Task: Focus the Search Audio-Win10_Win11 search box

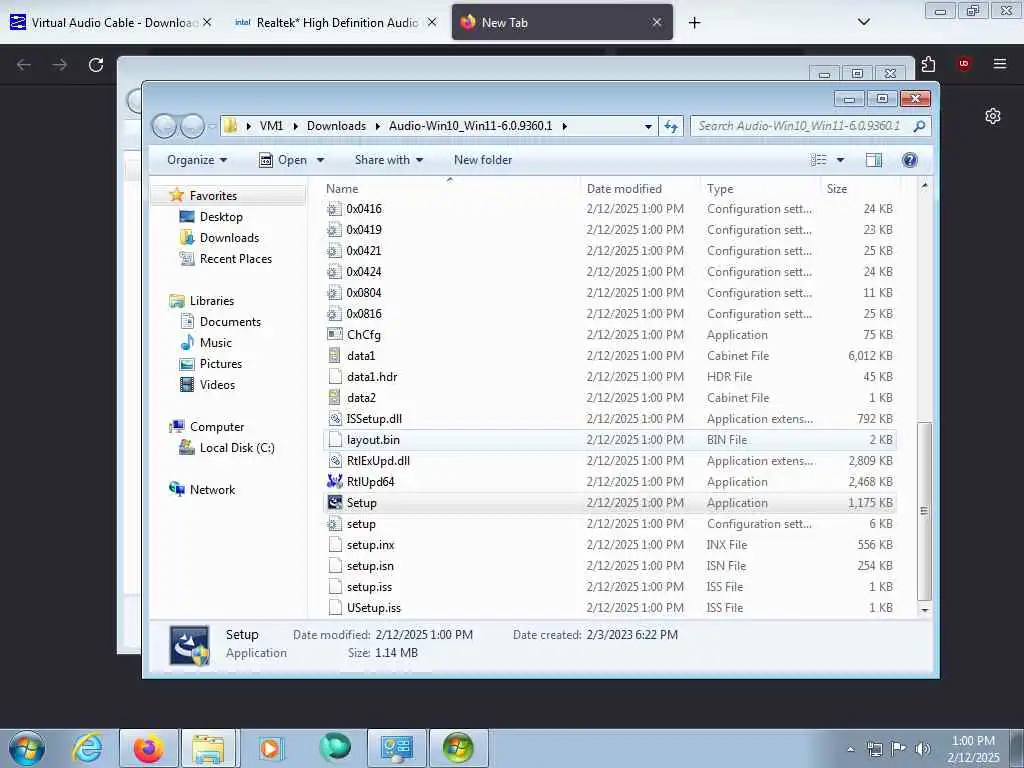Action: pos(802,126)
